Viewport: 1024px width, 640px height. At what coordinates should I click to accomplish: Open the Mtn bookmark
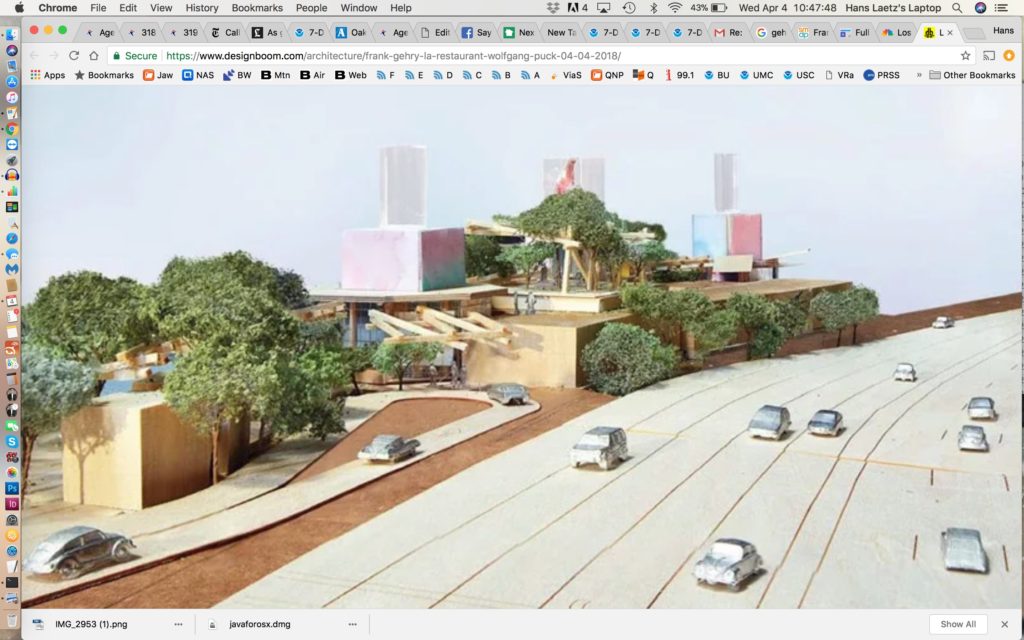(276, 75)
